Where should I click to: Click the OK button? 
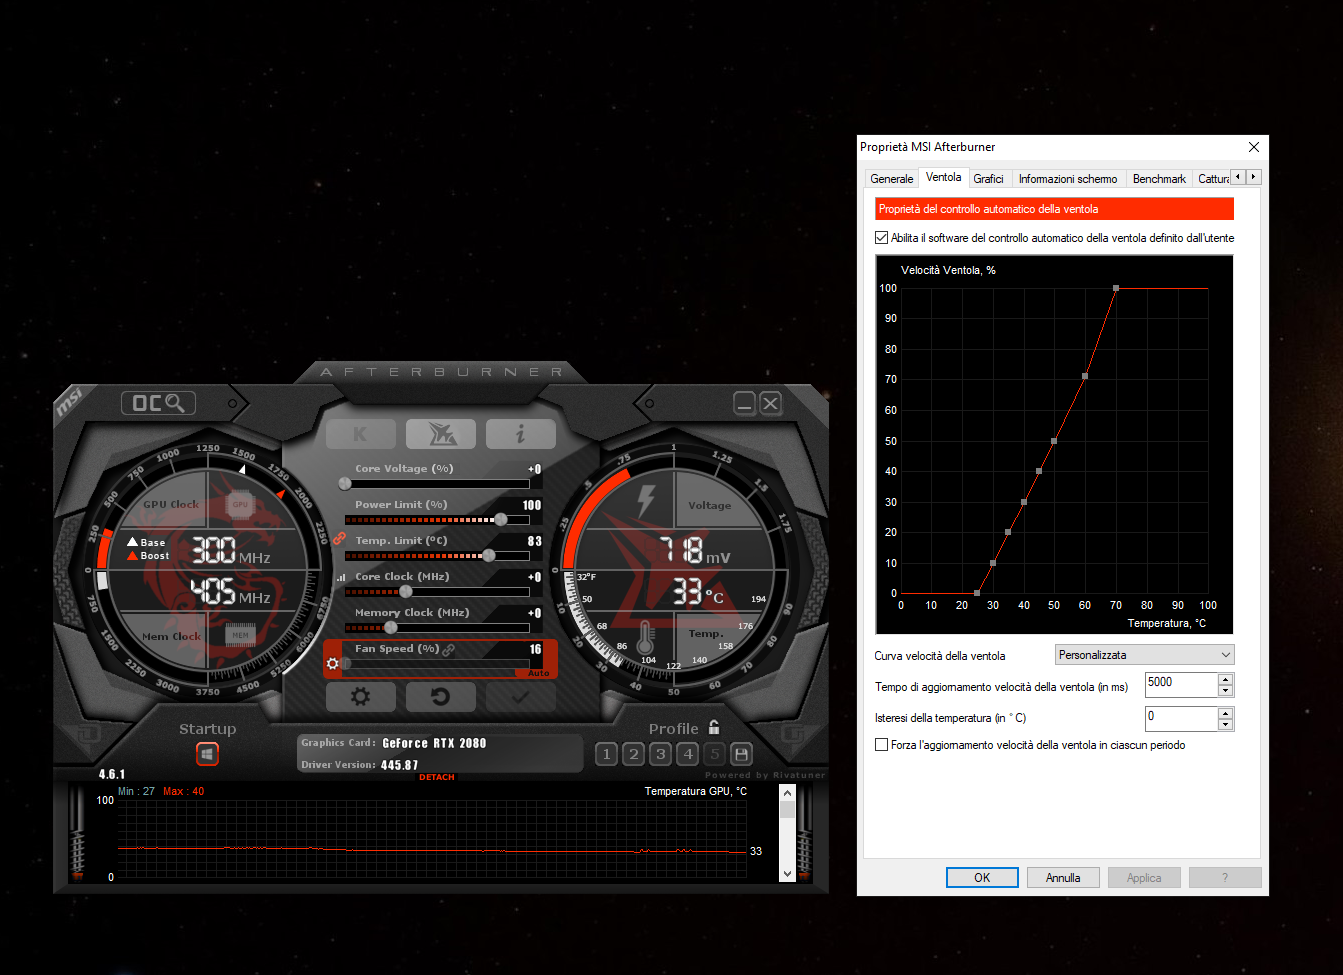pyautogui.click(x=982, y=878)
